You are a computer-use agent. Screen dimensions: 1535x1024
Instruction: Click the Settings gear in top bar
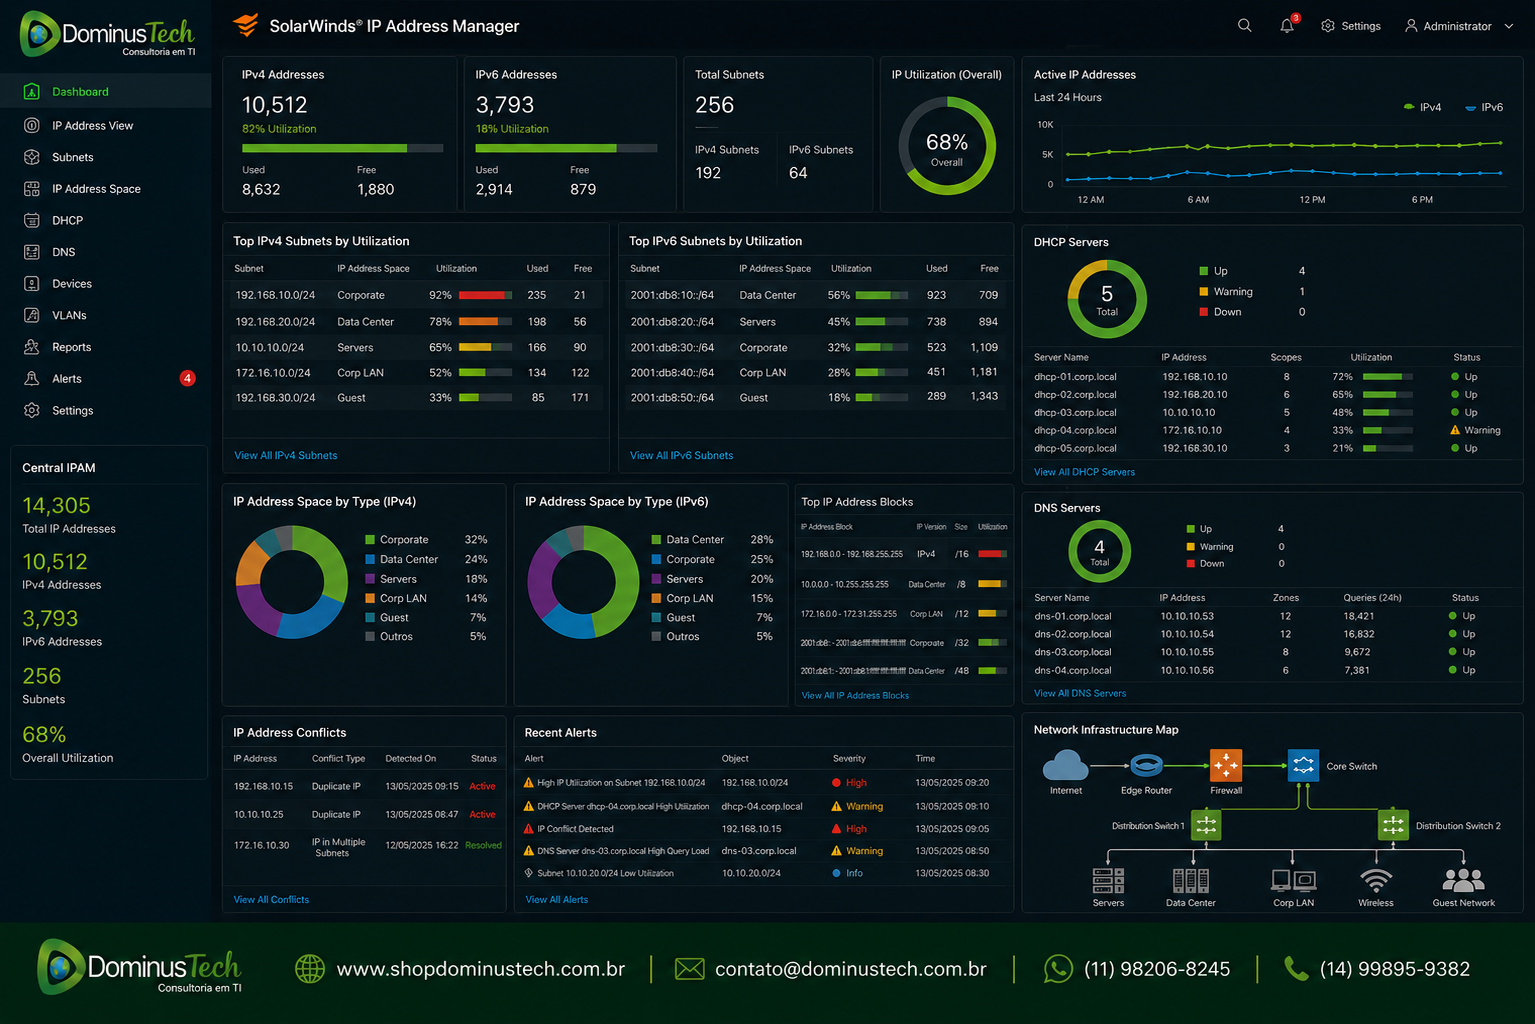[1328, 26]
